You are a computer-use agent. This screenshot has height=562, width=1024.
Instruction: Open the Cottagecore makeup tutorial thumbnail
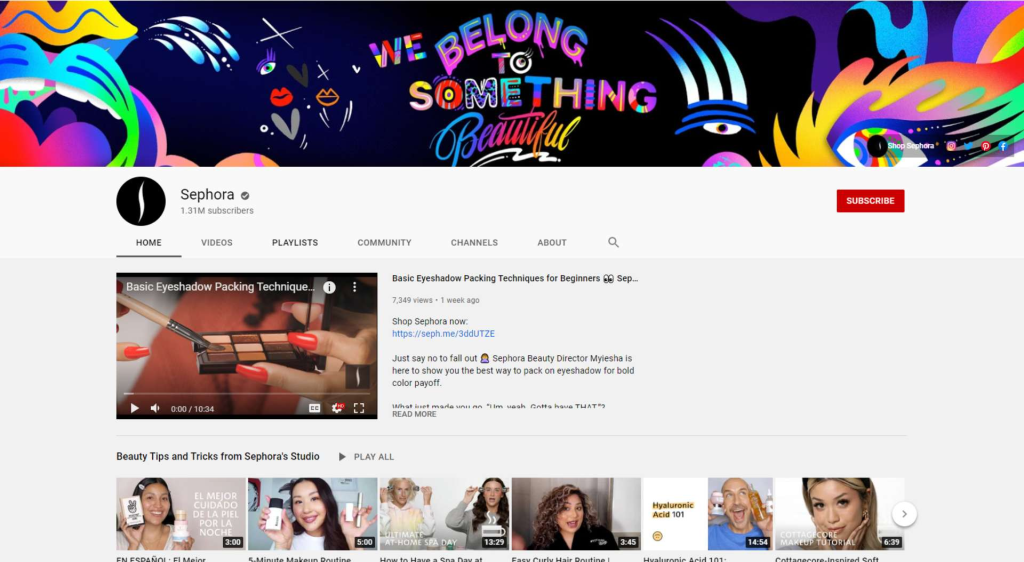point(839,514)
